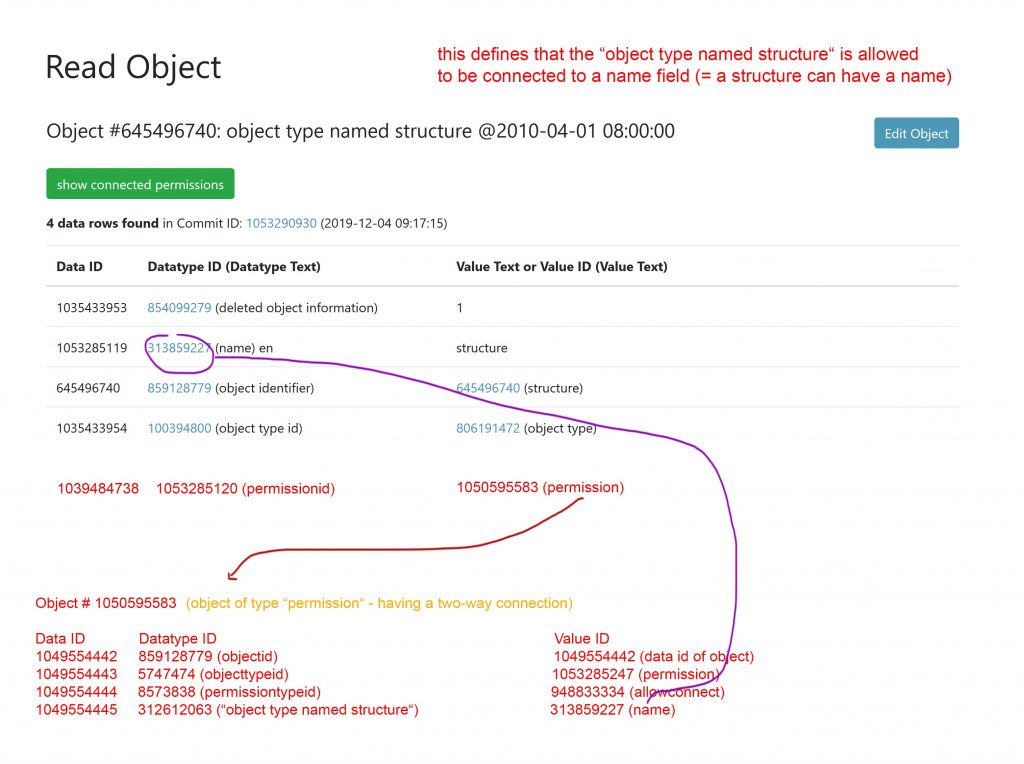Viewport: 1024px width, 764px height.
Task: Click the Data ID column header
Action: [x=79, y=267]
